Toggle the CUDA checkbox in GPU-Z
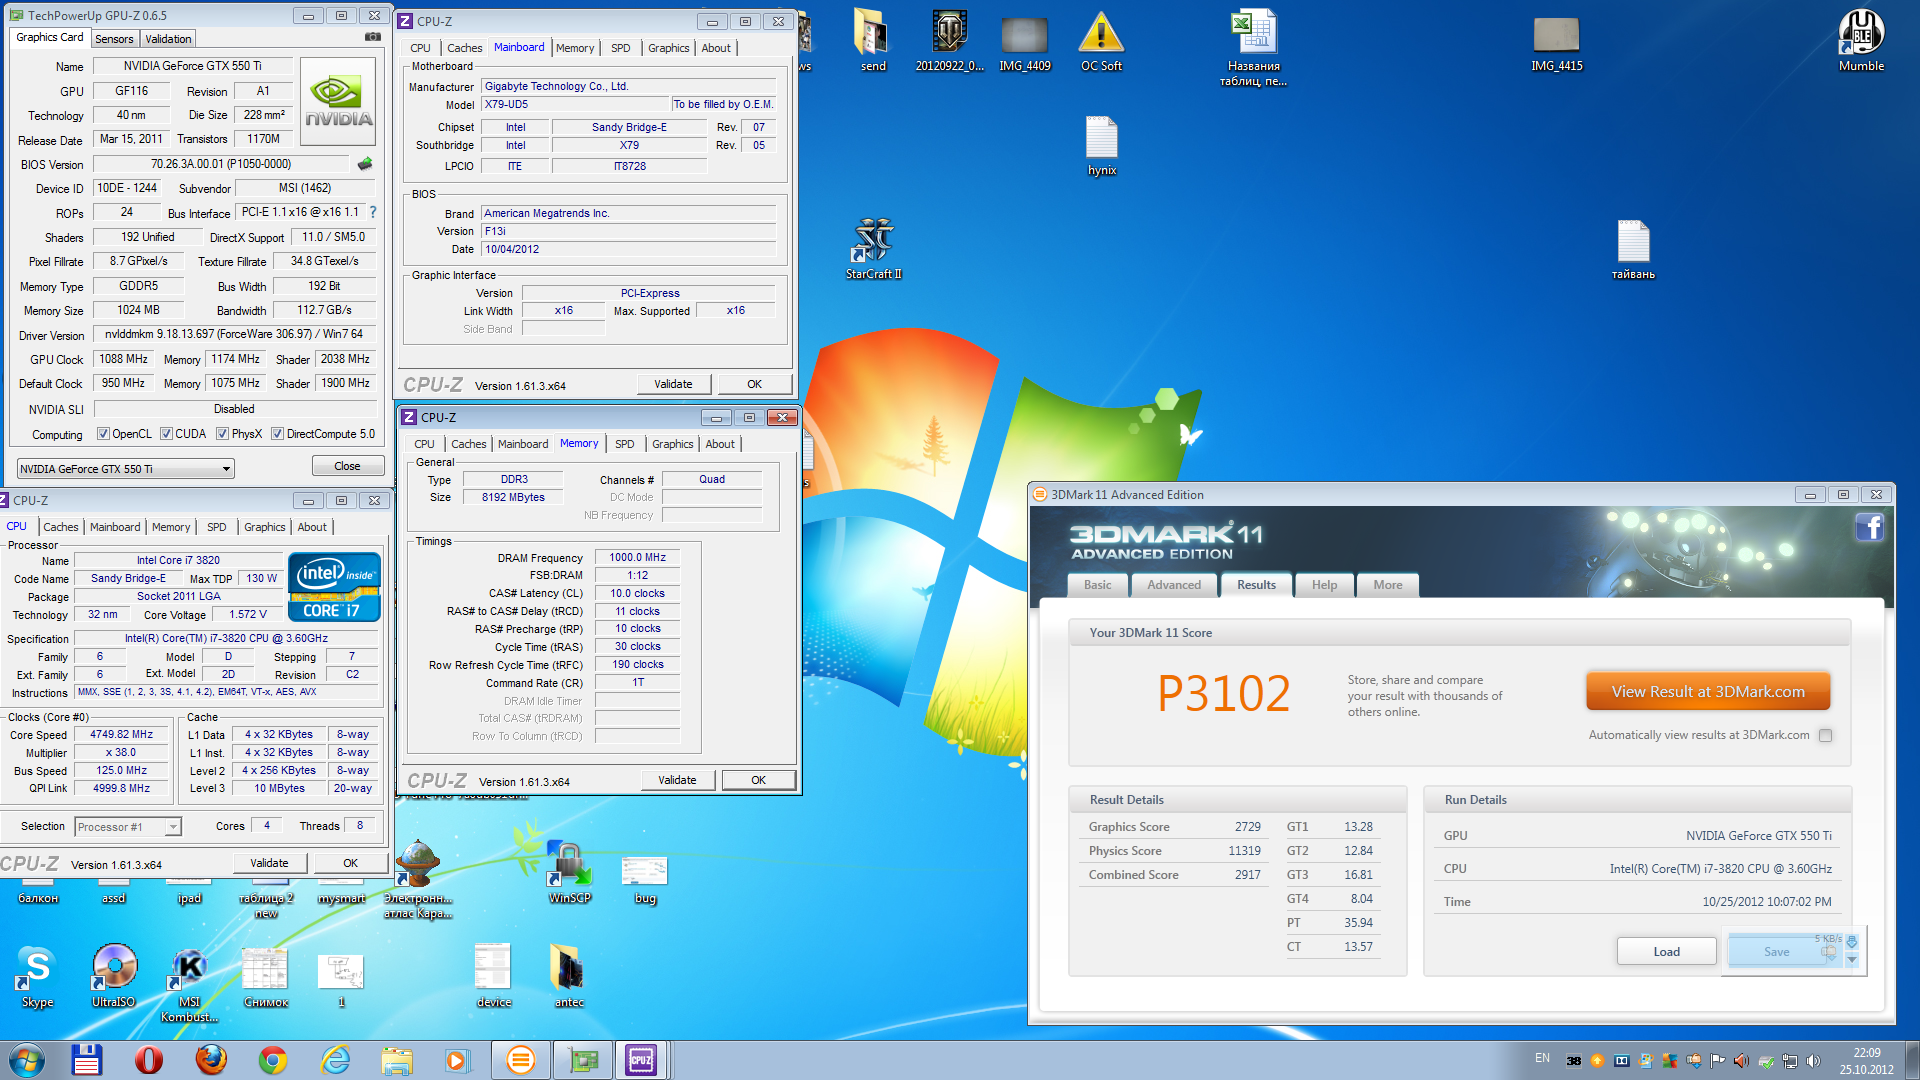Image resolution: width=1920 pixels, height=1080 pixels. [166, 434]
